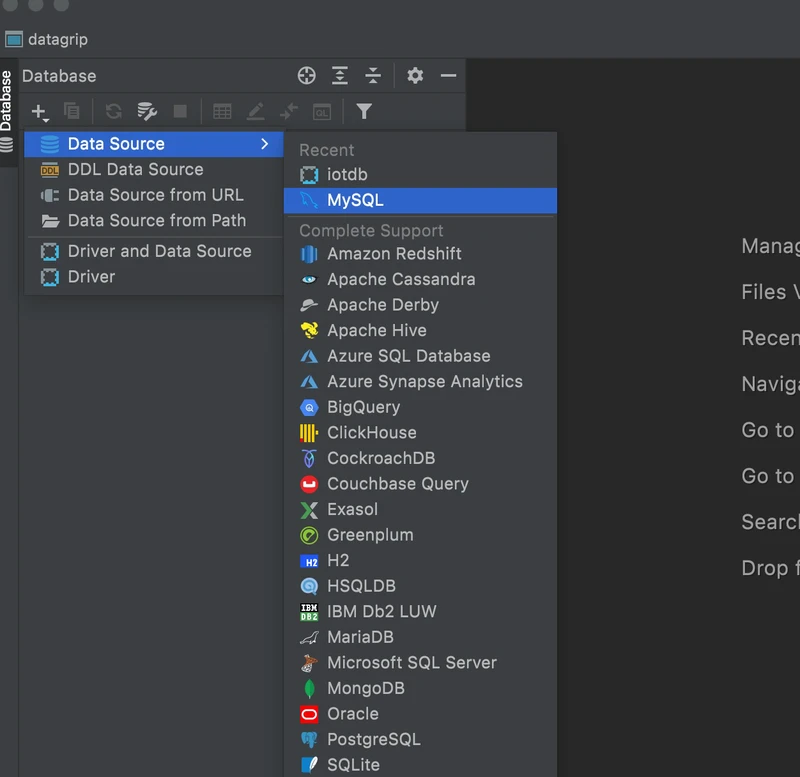The image size is (800, 777).
Task: Choose H2 data source
Action: (x=420, y=560)
